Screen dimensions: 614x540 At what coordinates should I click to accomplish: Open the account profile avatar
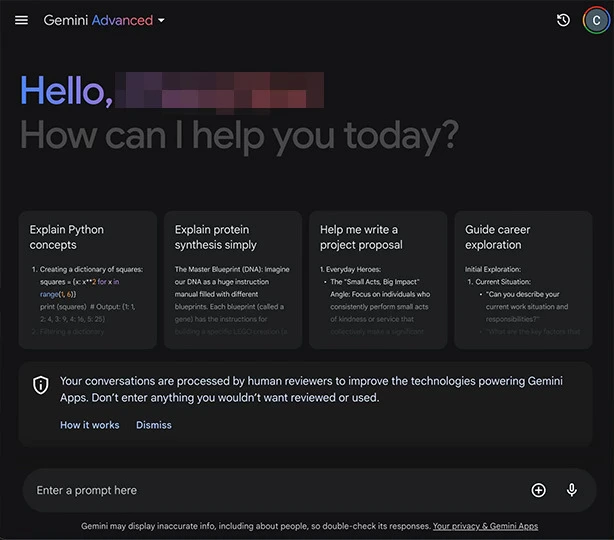coord(596,20)
